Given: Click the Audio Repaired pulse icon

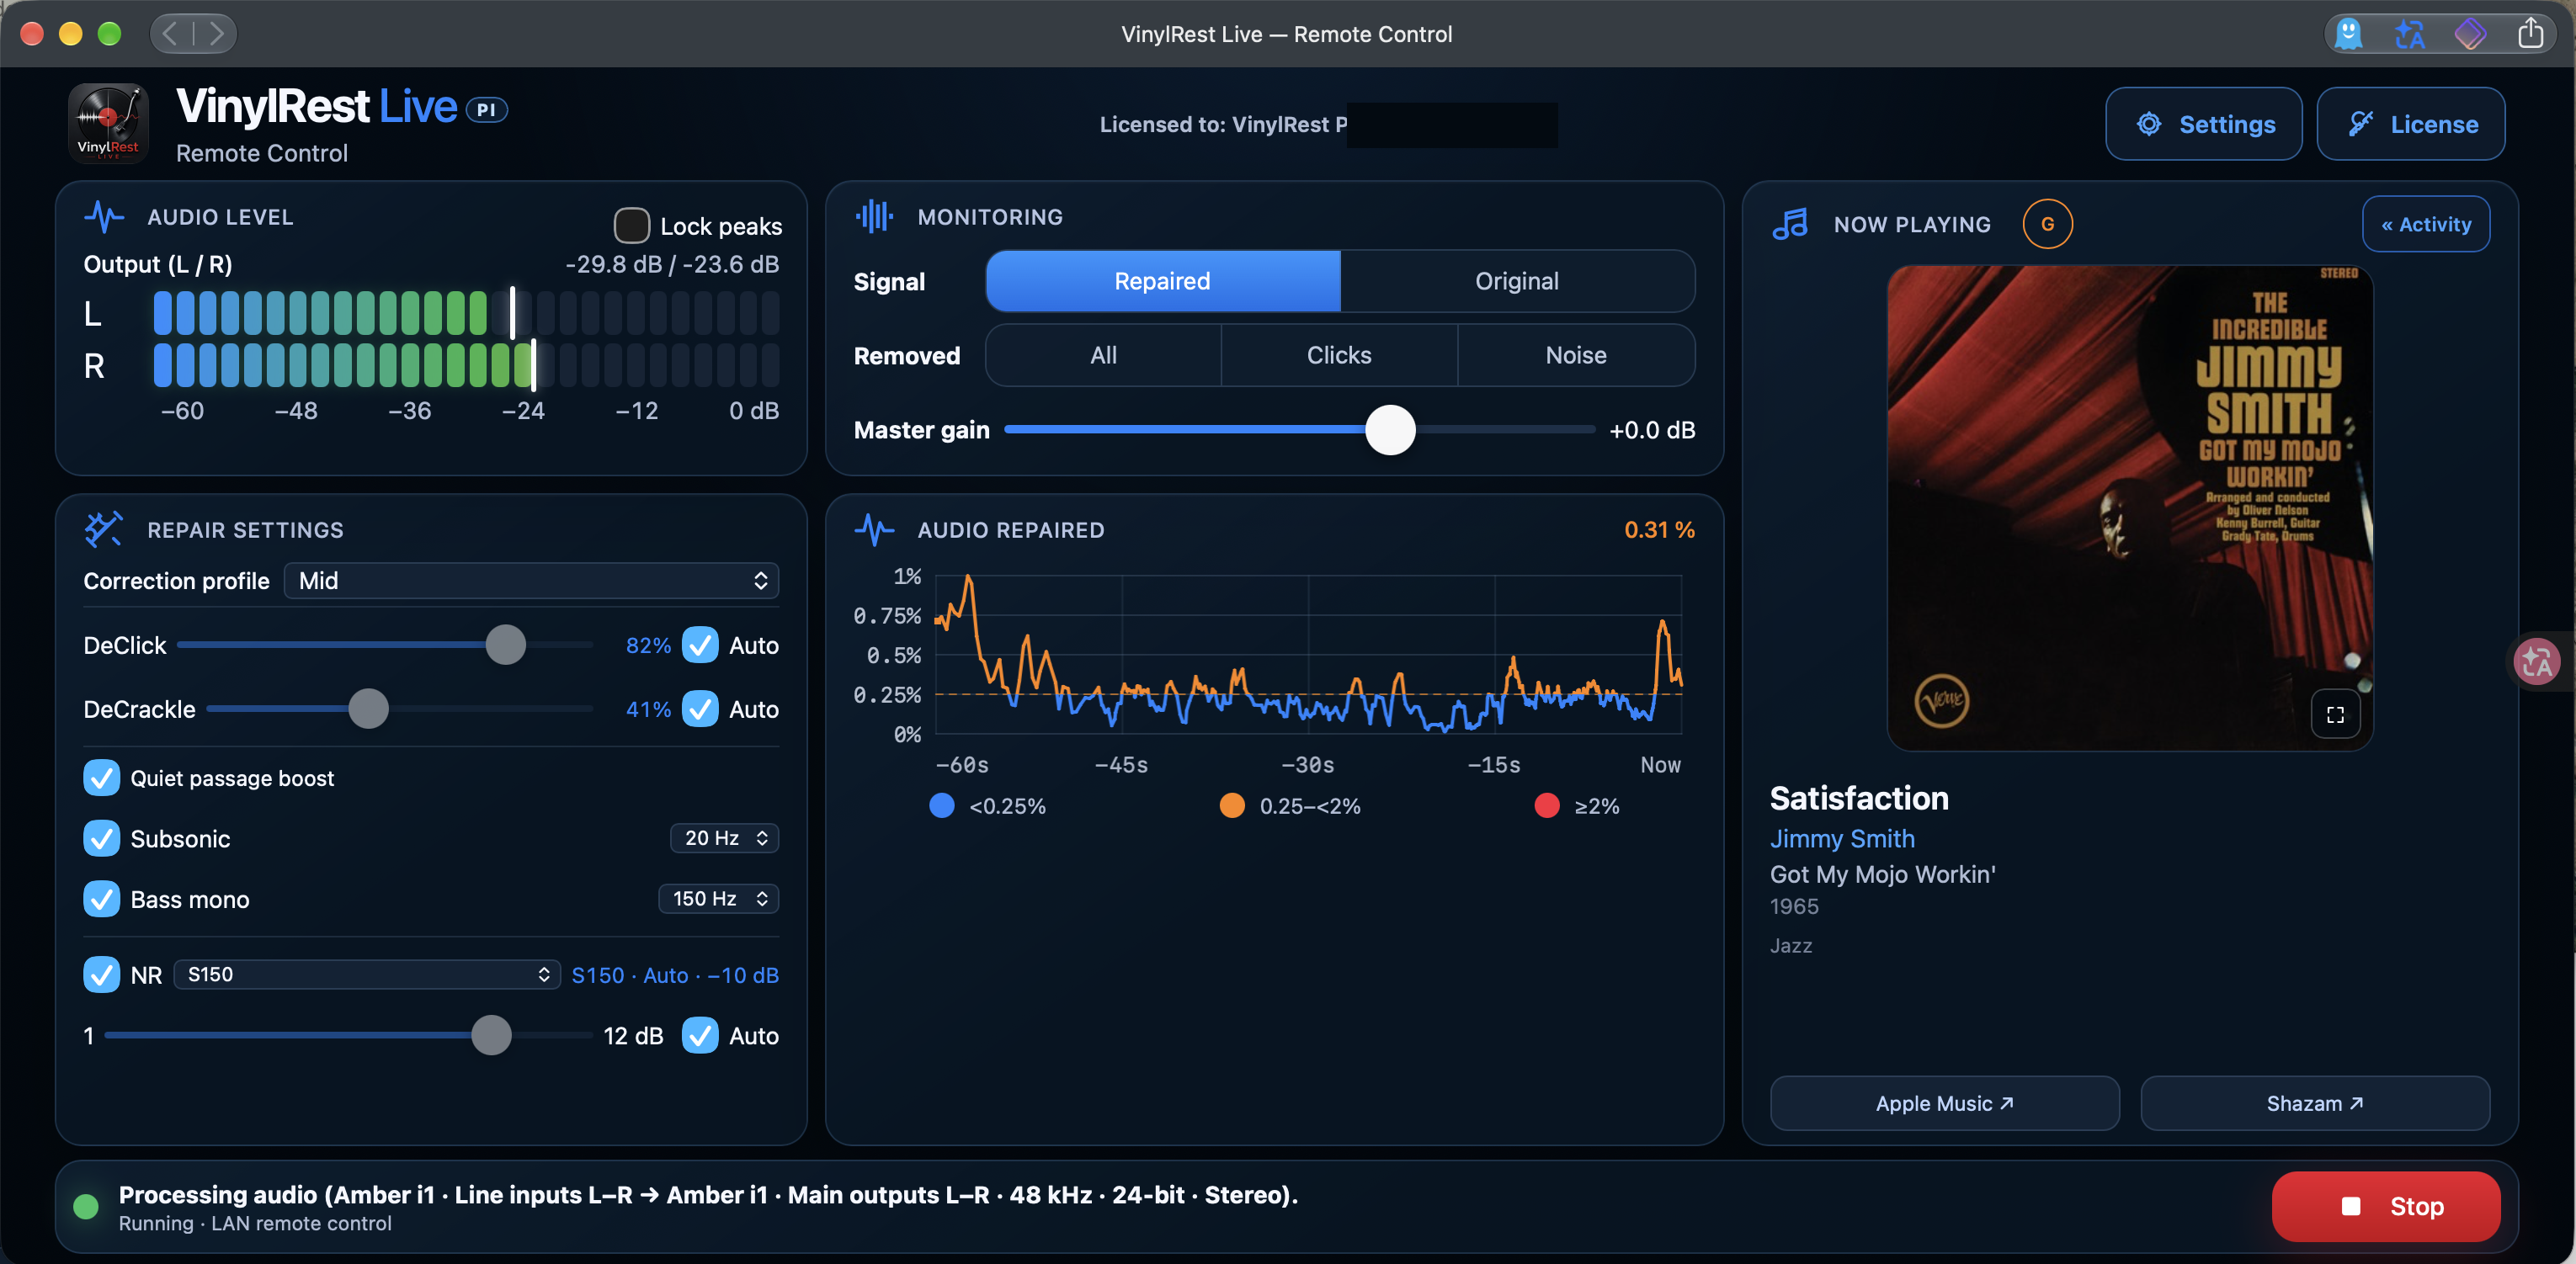Looking at the screenshot, I should click(874, 529).
